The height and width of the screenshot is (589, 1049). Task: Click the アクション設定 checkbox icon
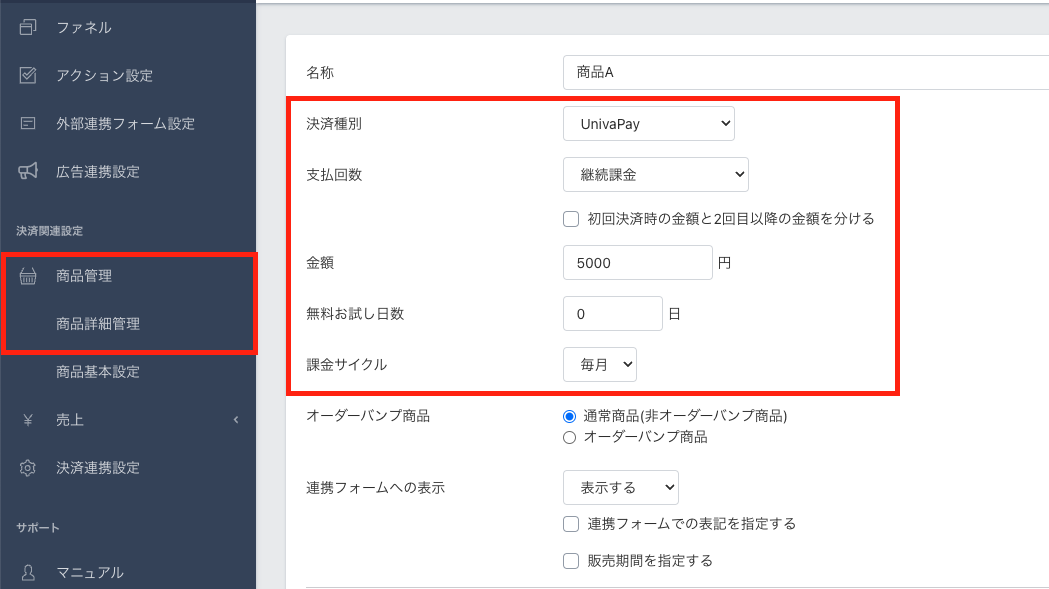coord(28,75)
